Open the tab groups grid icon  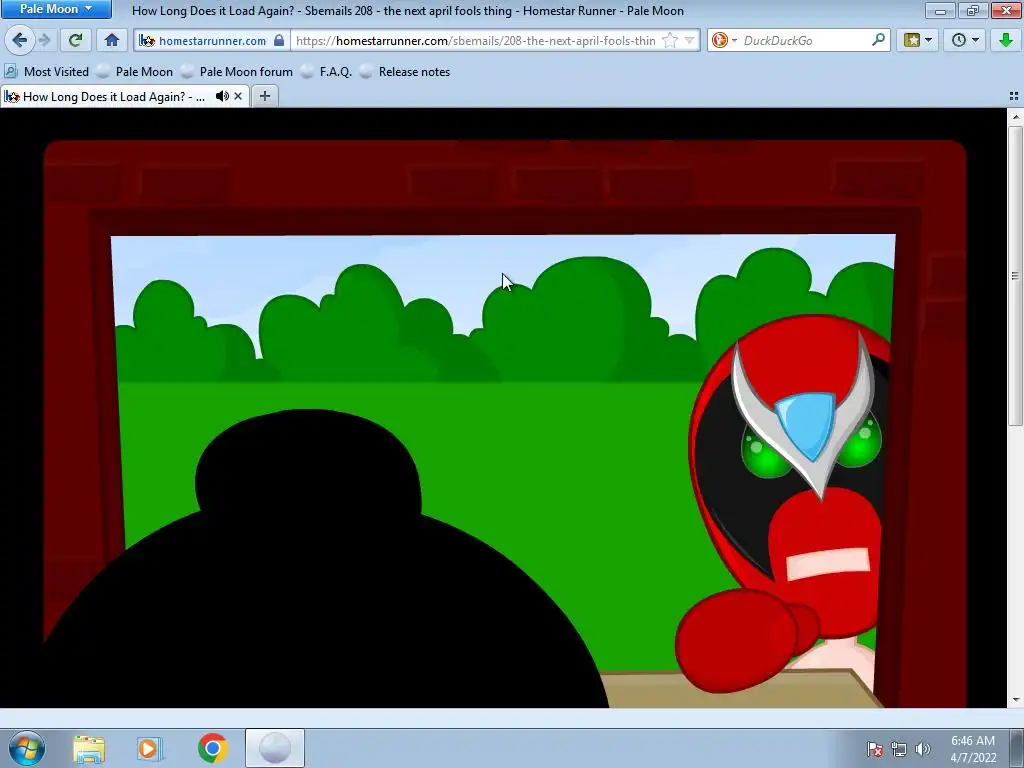coord(1014,97)
